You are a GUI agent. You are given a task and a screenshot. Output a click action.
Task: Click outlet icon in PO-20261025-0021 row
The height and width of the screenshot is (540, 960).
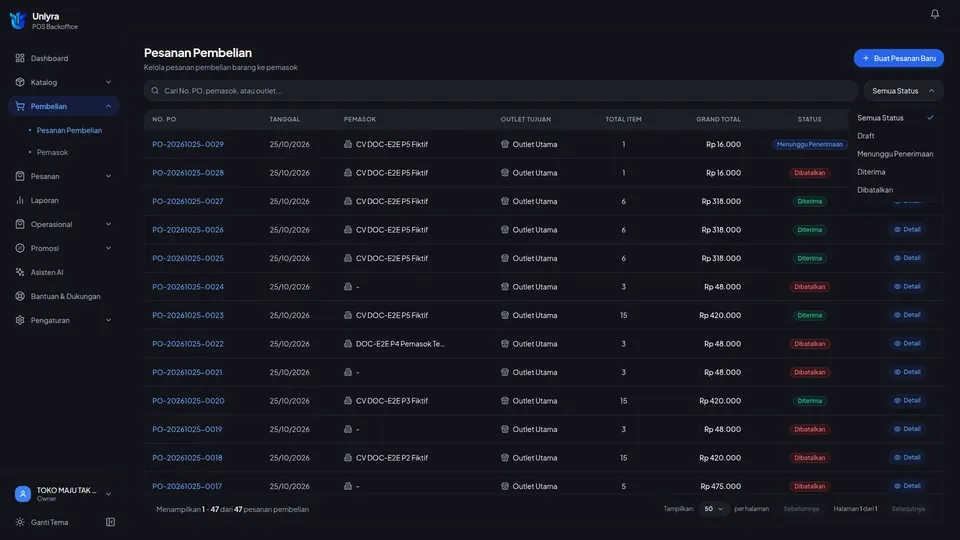coord(504,372)
